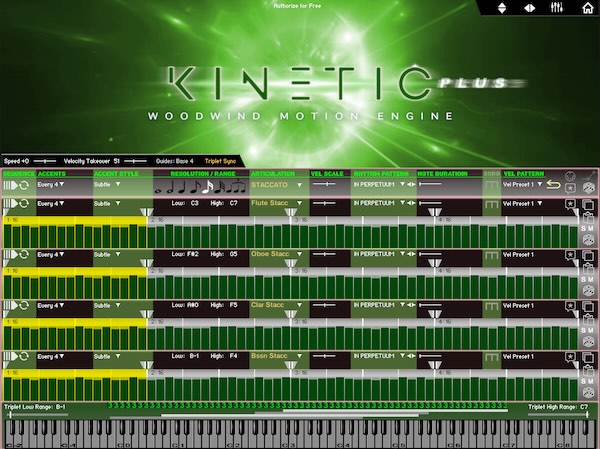Copy the Bssn Stacc row pattern
Viewport: 600px width, 449px height.
pos(588,358)
